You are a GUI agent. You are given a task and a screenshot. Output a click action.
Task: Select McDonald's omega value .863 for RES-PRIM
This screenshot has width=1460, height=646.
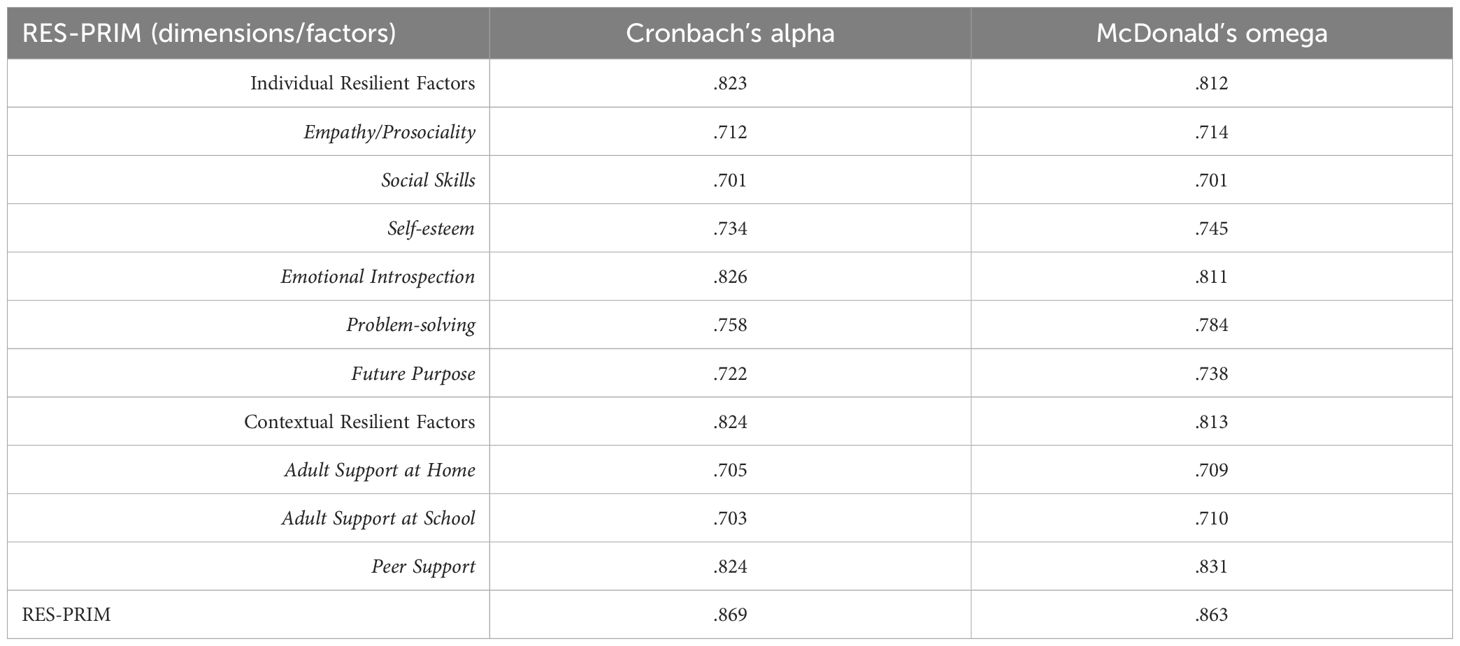coord(1211,615)
